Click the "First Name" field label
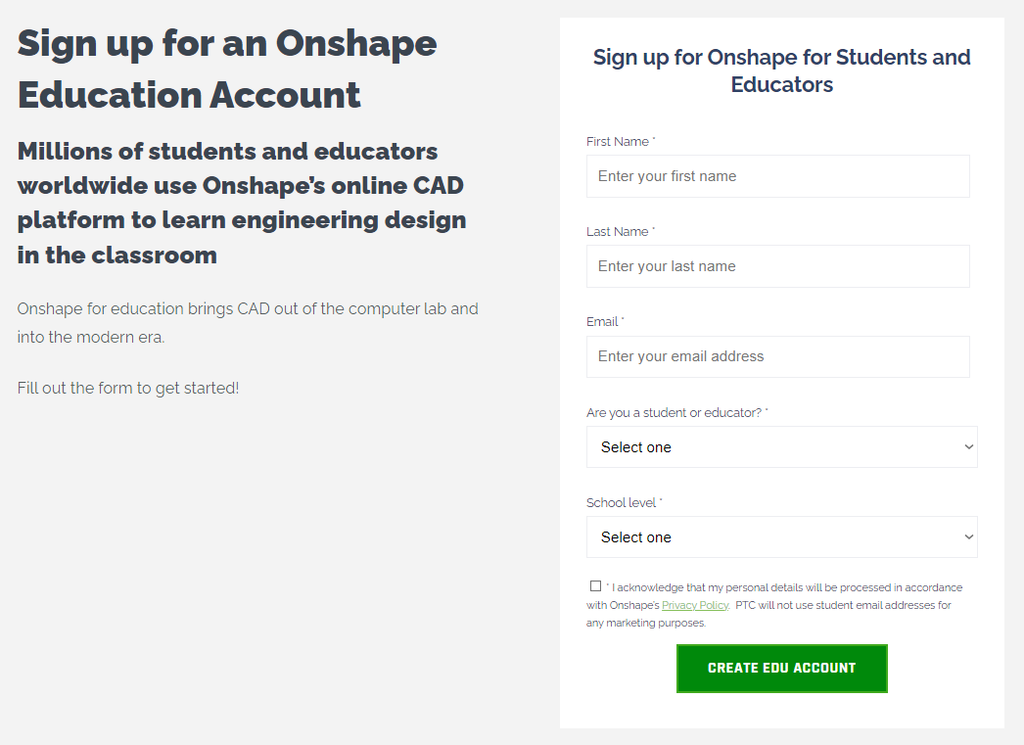Screen dimensions: 1024x745 pos(618,142)
